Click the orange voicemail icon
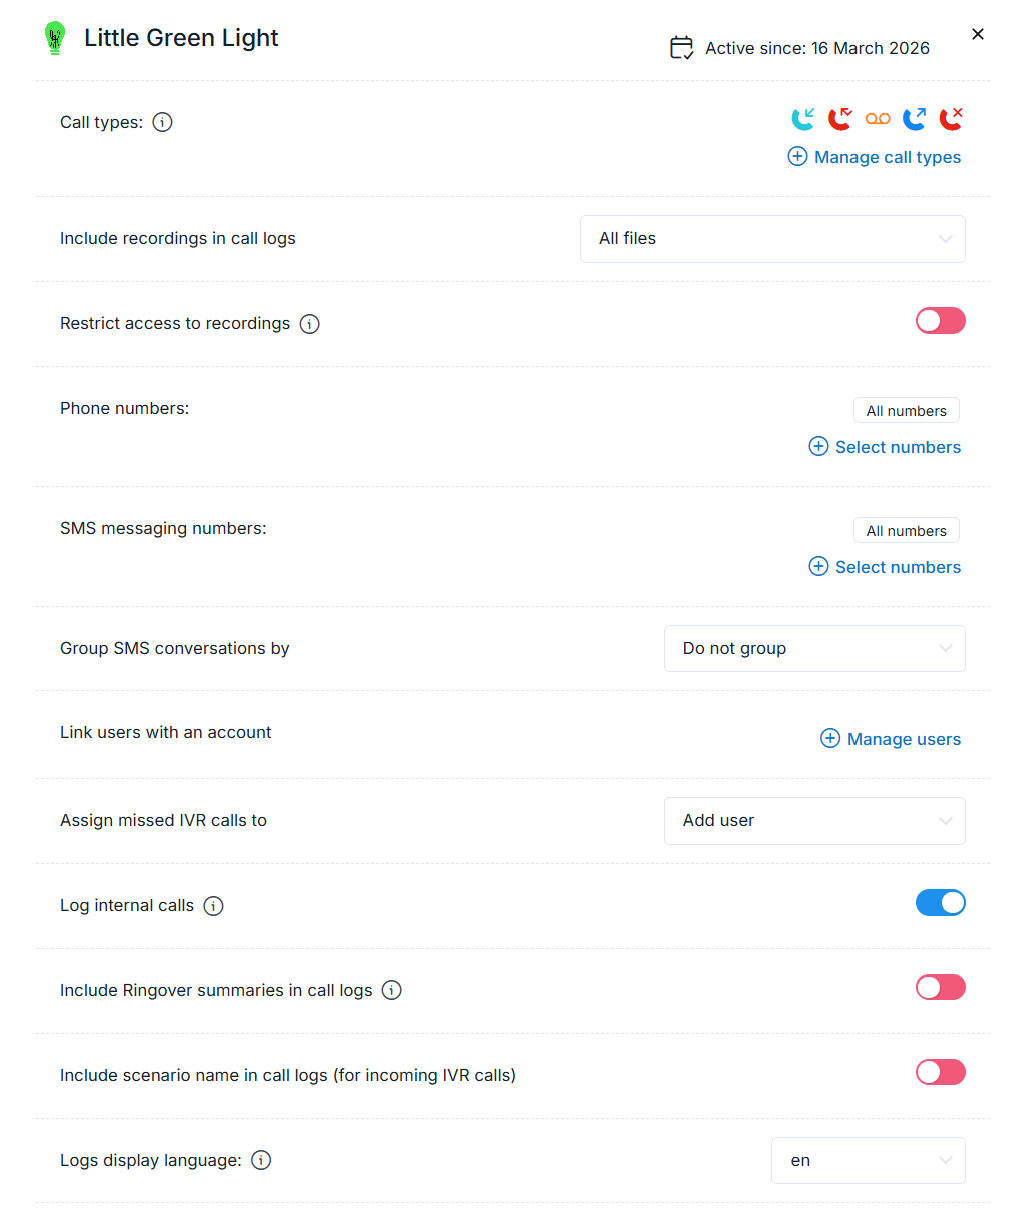 [878, 119]
